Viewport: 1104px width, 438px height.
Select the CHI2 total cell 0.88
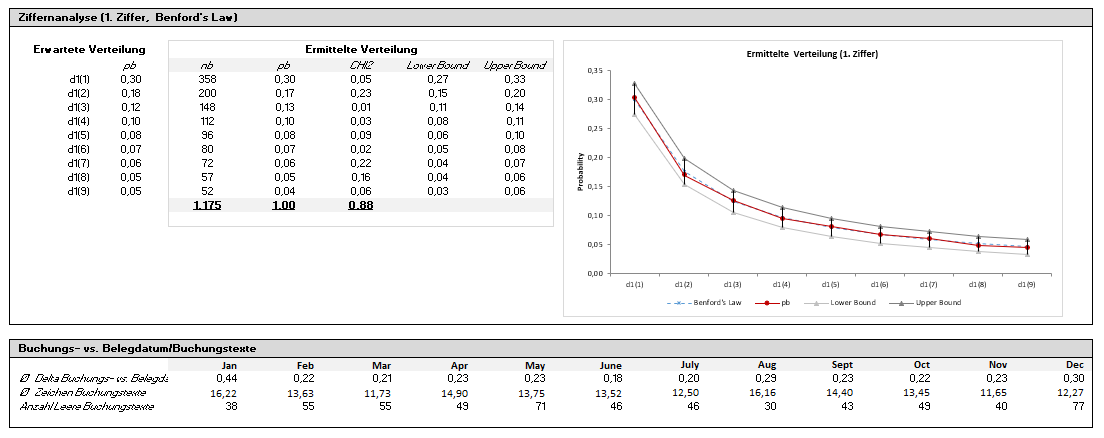tap(359, 205)
